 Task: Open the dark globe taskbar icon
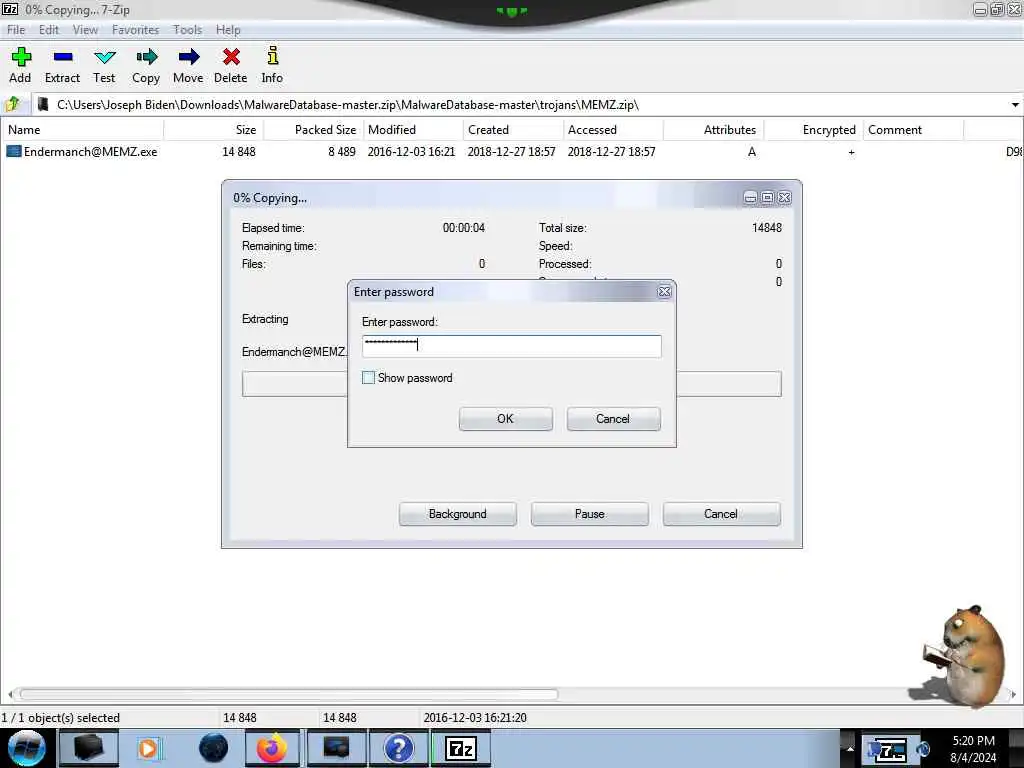(213, 748)
